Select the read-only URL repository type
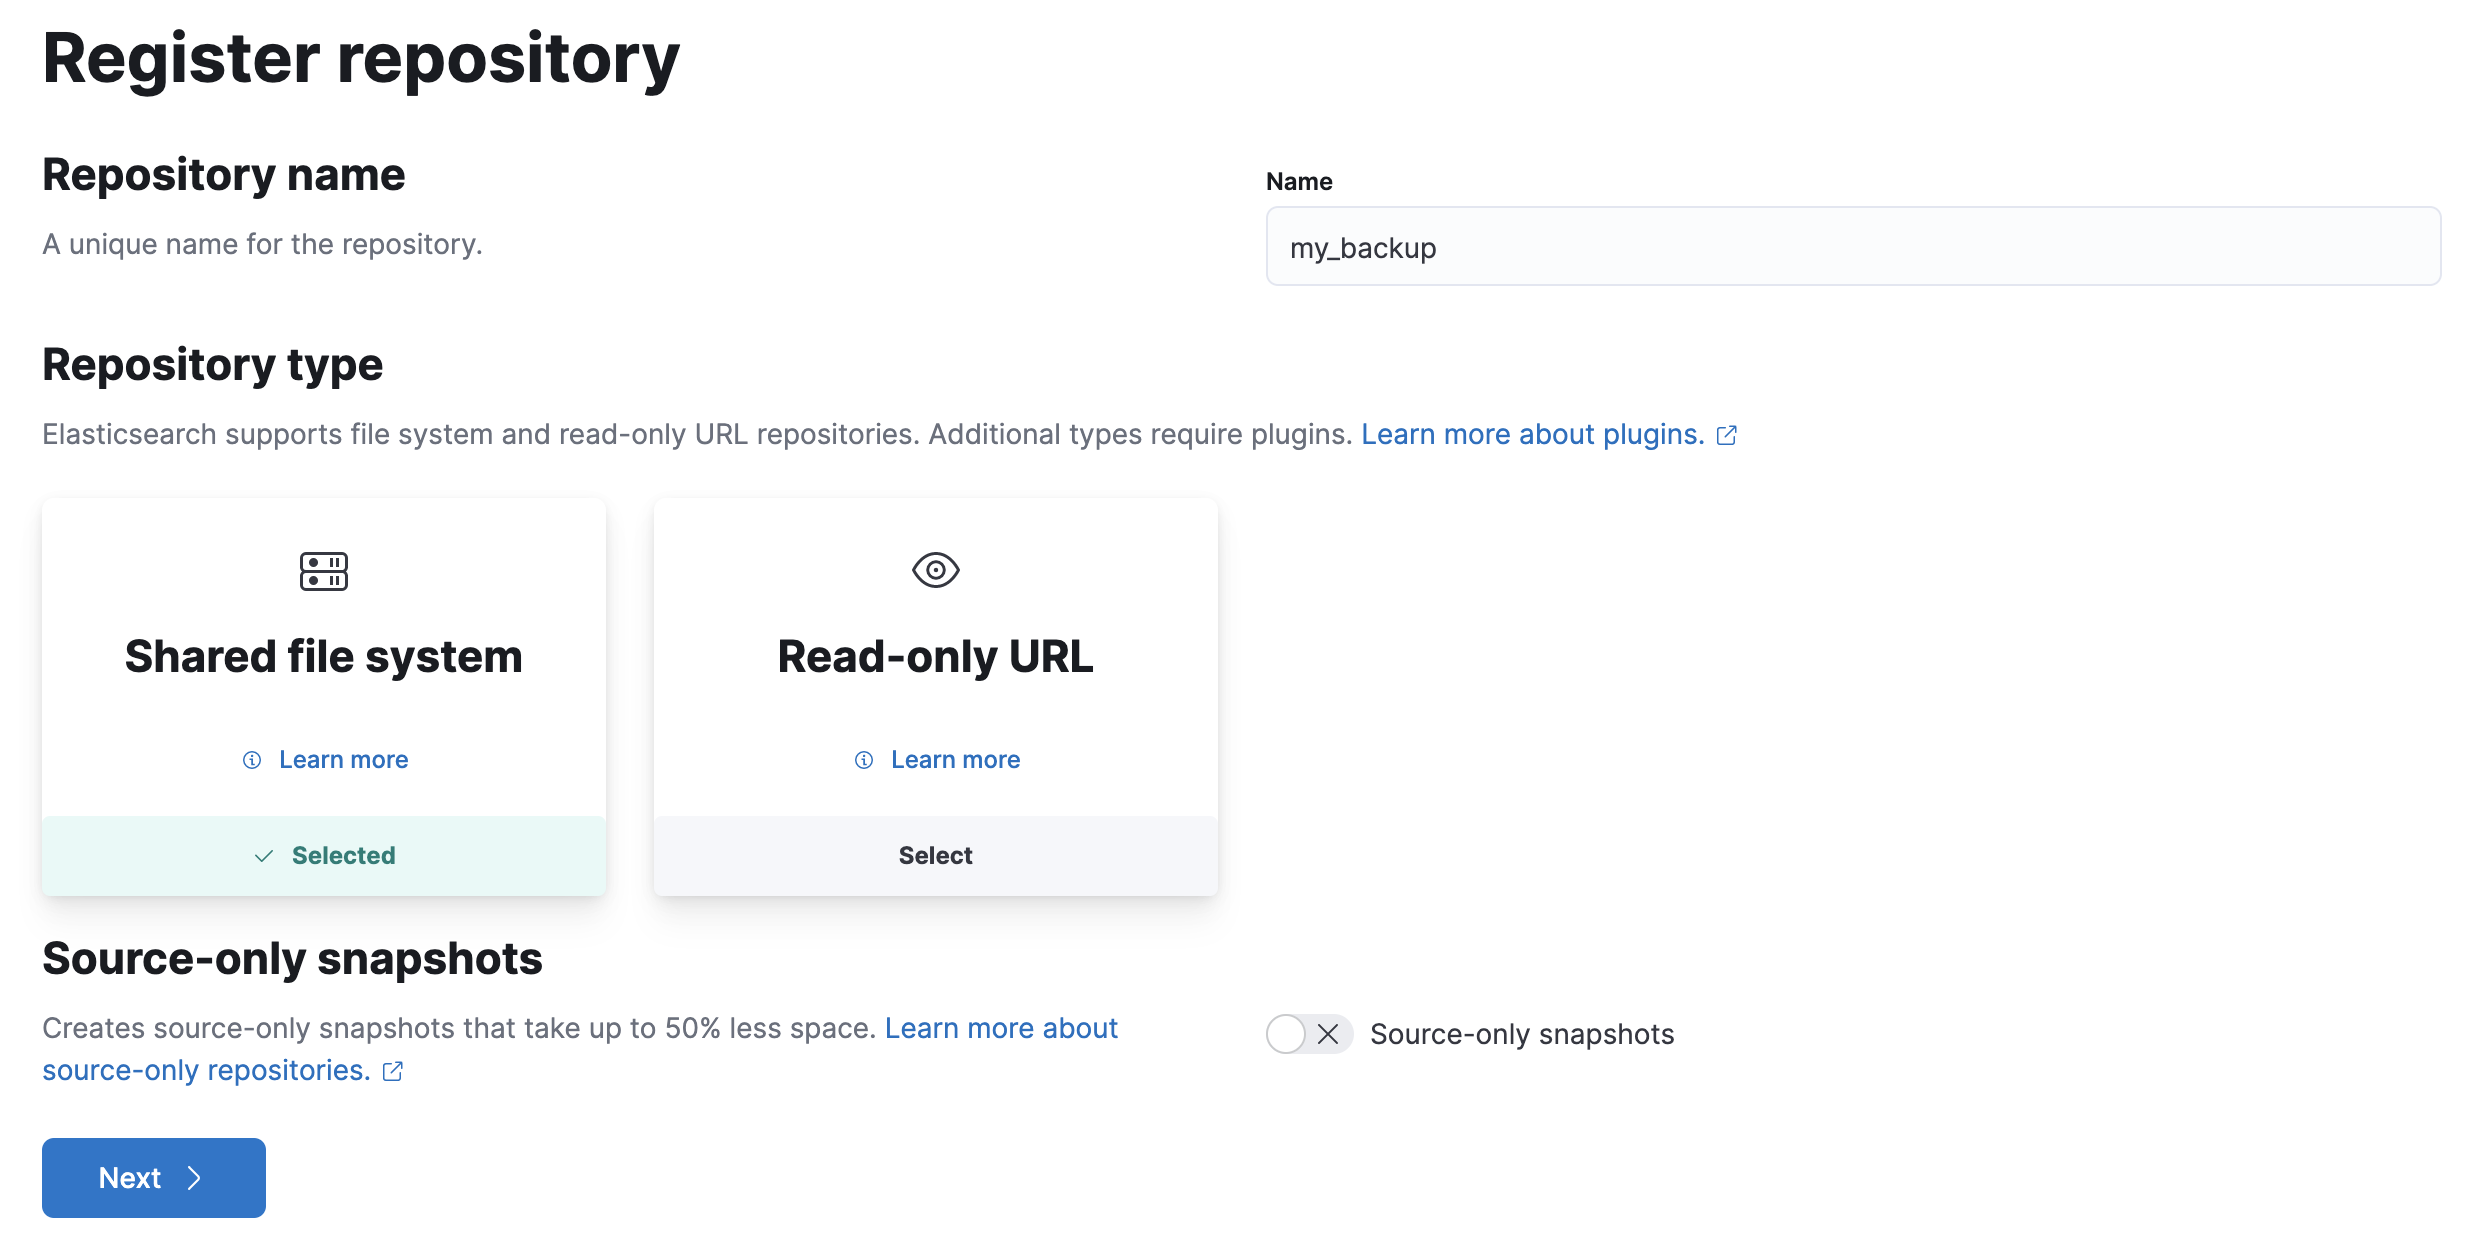 (x=933, y=854)
